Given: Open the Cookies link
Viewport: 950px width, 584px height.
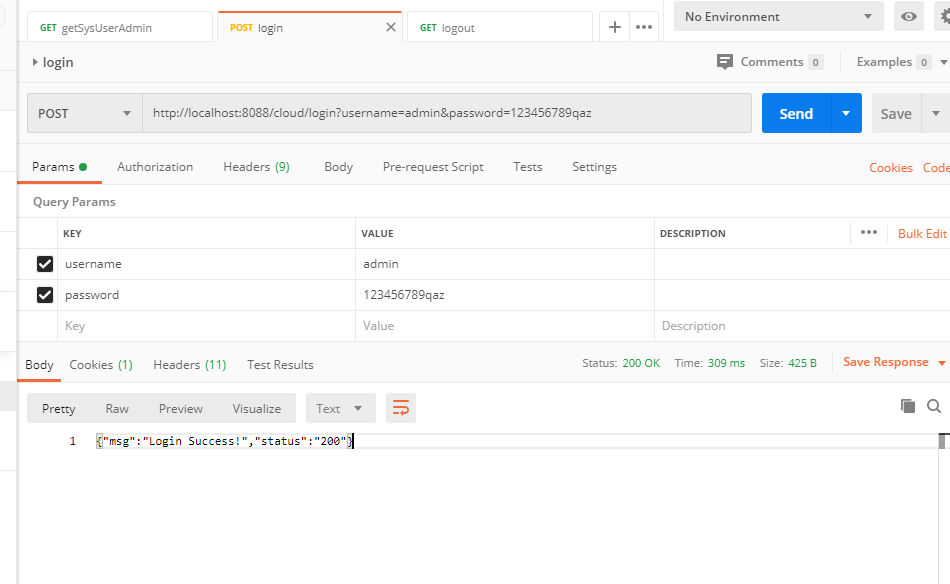Looking at the screenshot, I should (x=891, y=168).
